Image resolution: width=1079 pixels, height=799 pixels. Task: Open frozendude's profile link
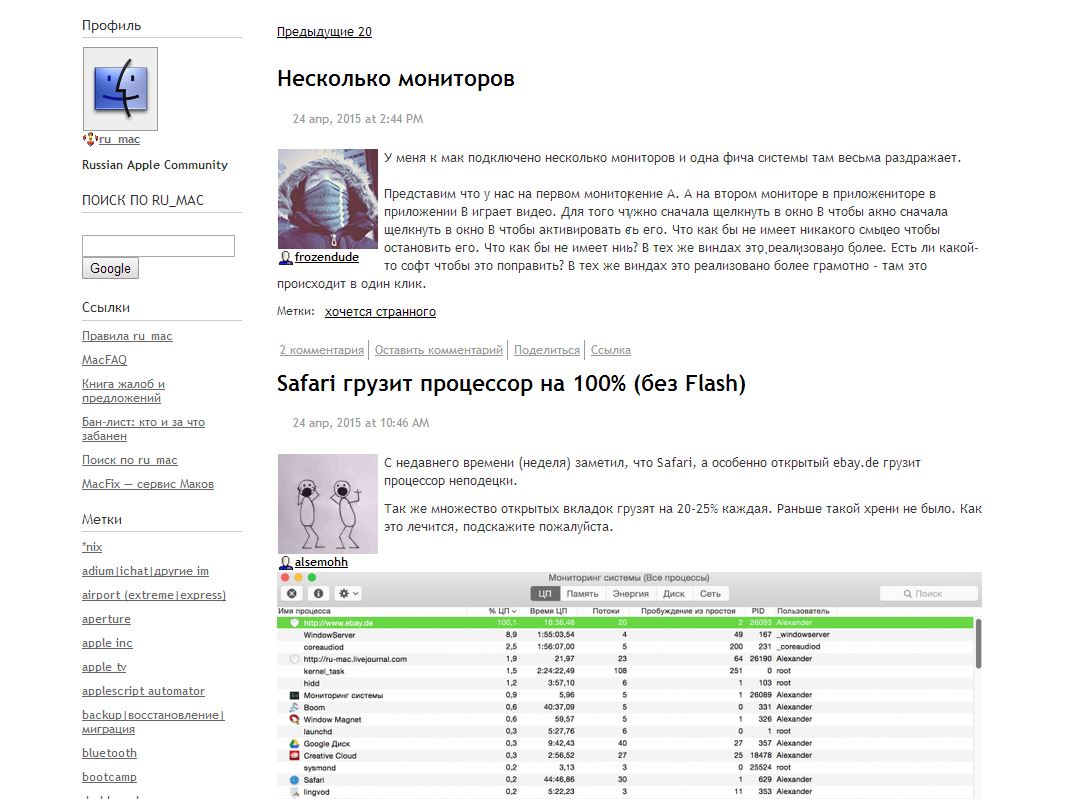coord(327,257)
